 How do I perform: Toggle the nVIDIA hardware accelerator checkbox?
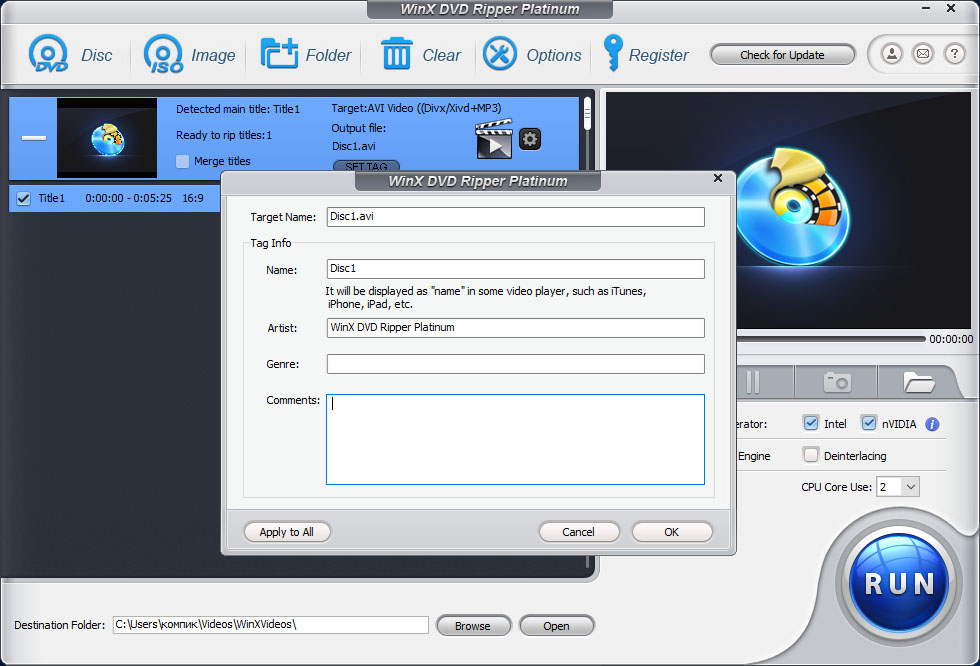pyautogui.click(x=869, y=423)
